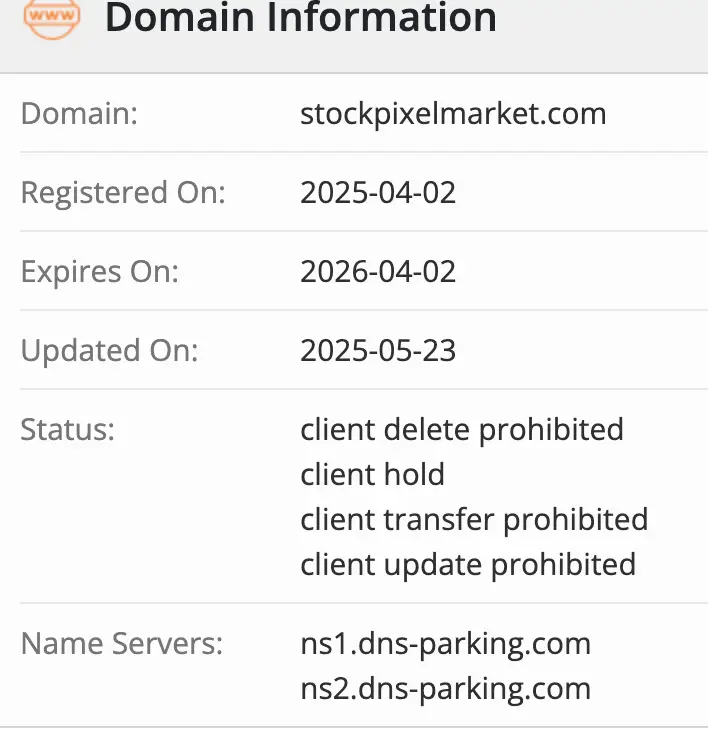Select the expiry date 2026-04-02
The image size is (708, 732).
click(378, 271)
